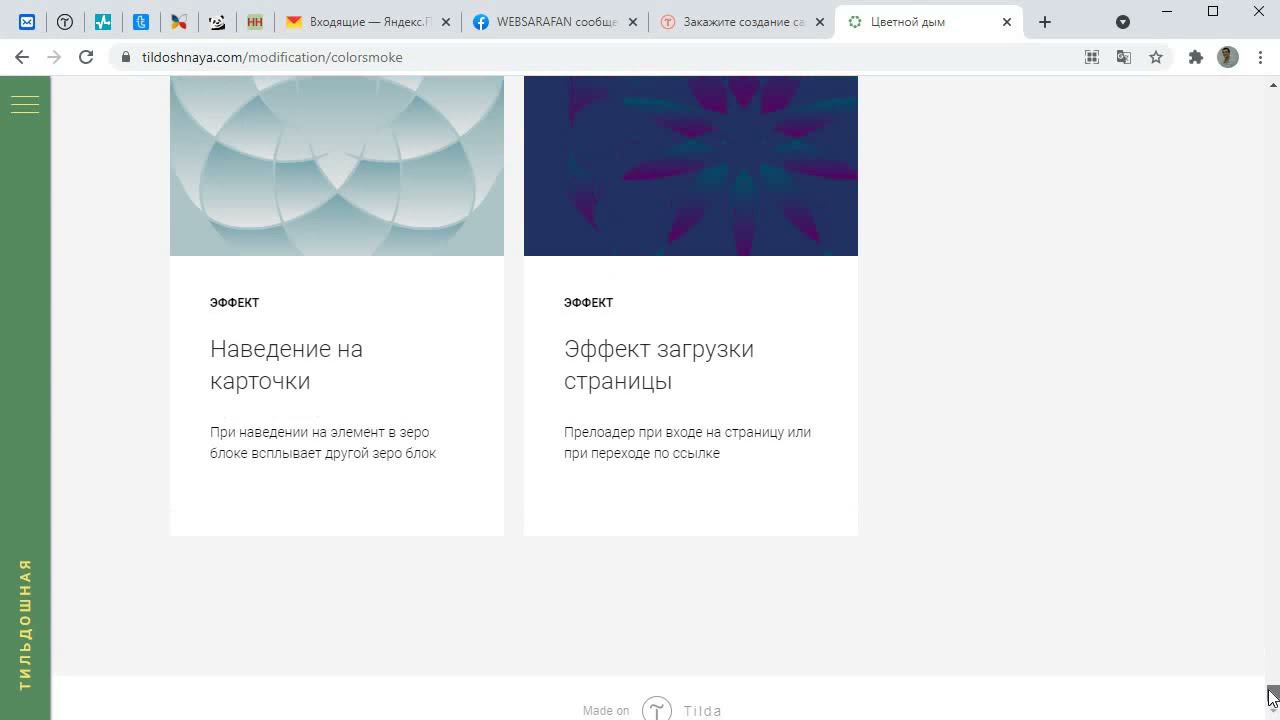Close the Входящие — Яндекс tab
Image resolution: width=1280 pixels, height=720 pixels.
pyautogui.click(x=446, y=22)
